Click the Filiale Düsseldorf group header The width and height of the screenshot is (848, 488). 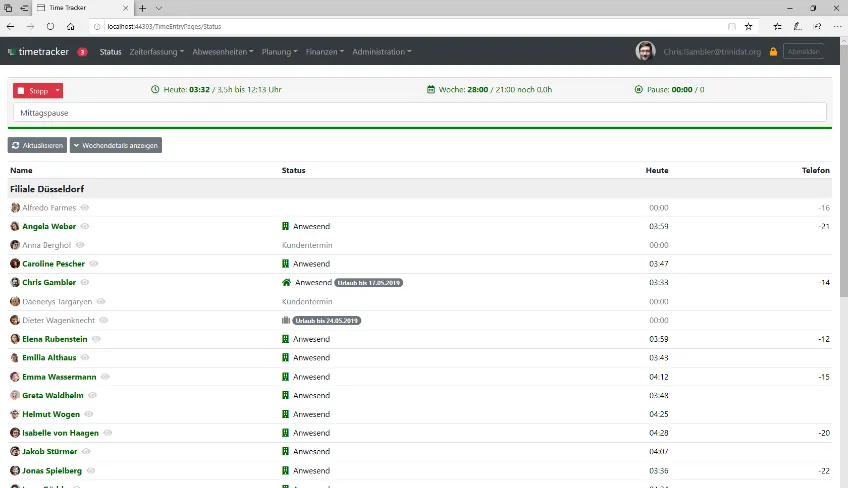[x=420, y=189]
